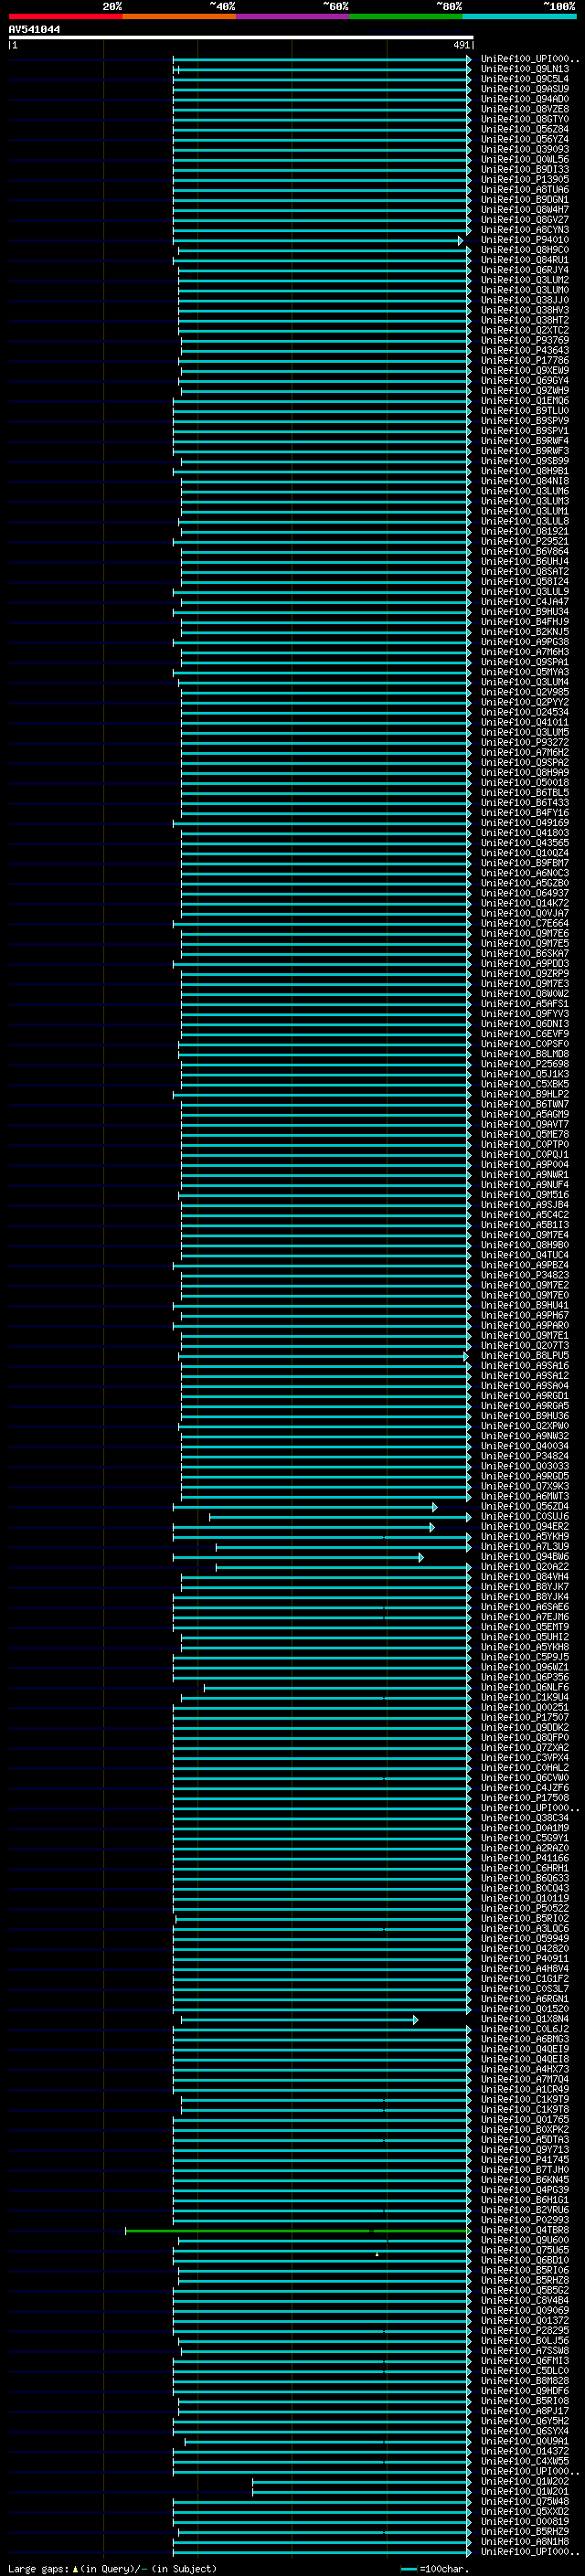Click the UniRef100_Q7X9K3 label
This screenshot has width=585, height=2576.
524,1486
